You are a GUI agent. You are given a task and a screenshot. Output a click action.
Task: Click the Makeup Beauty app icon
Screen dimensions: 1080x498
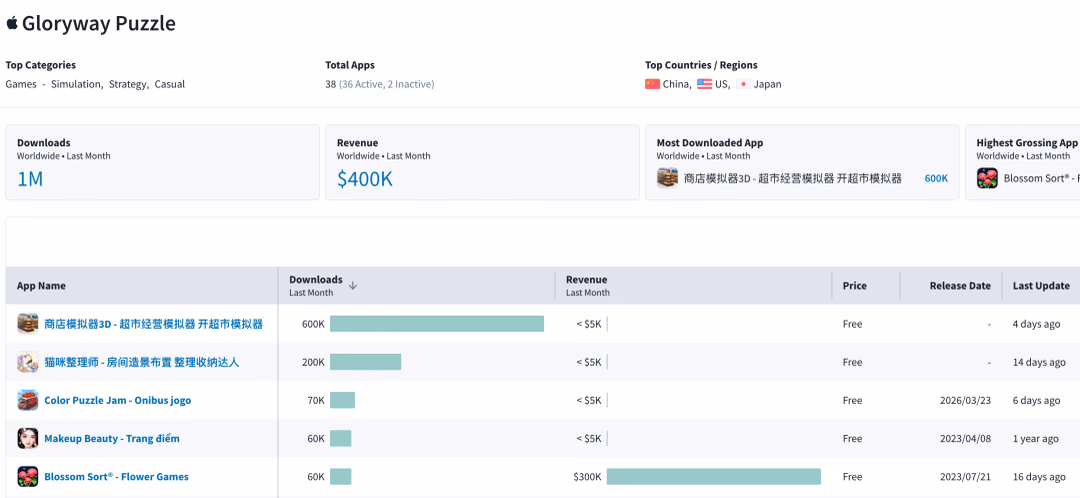pyautogui.click(x=28, y=439)
